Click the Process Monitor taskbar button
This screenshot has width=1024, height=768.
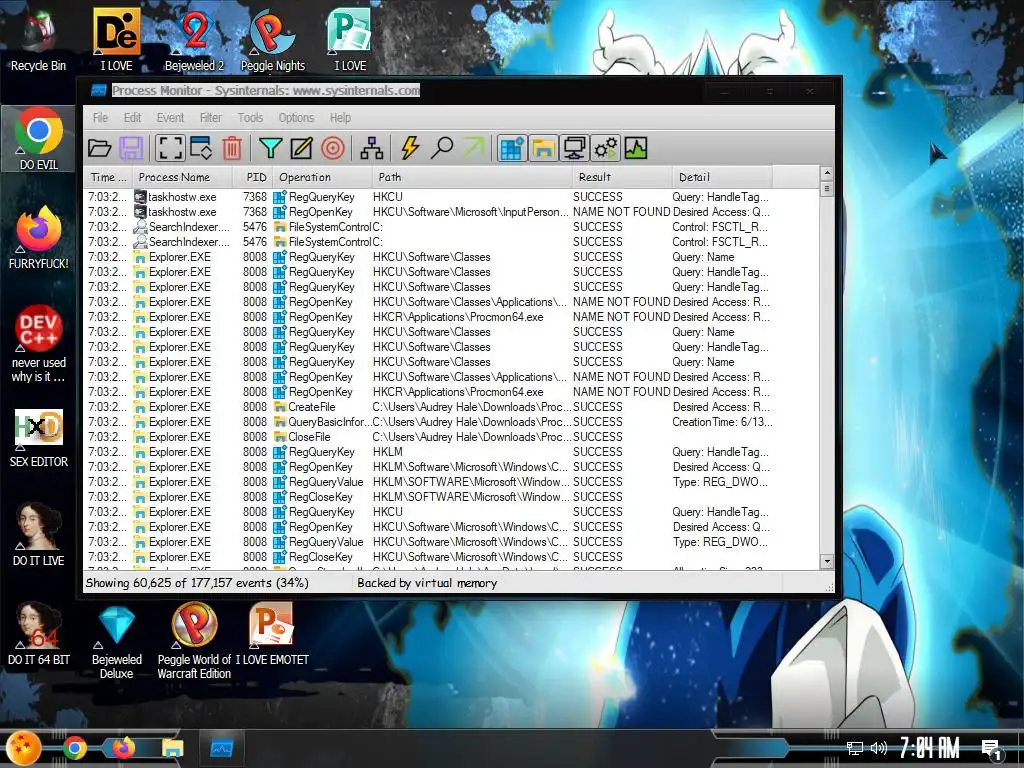pos(221,748)
